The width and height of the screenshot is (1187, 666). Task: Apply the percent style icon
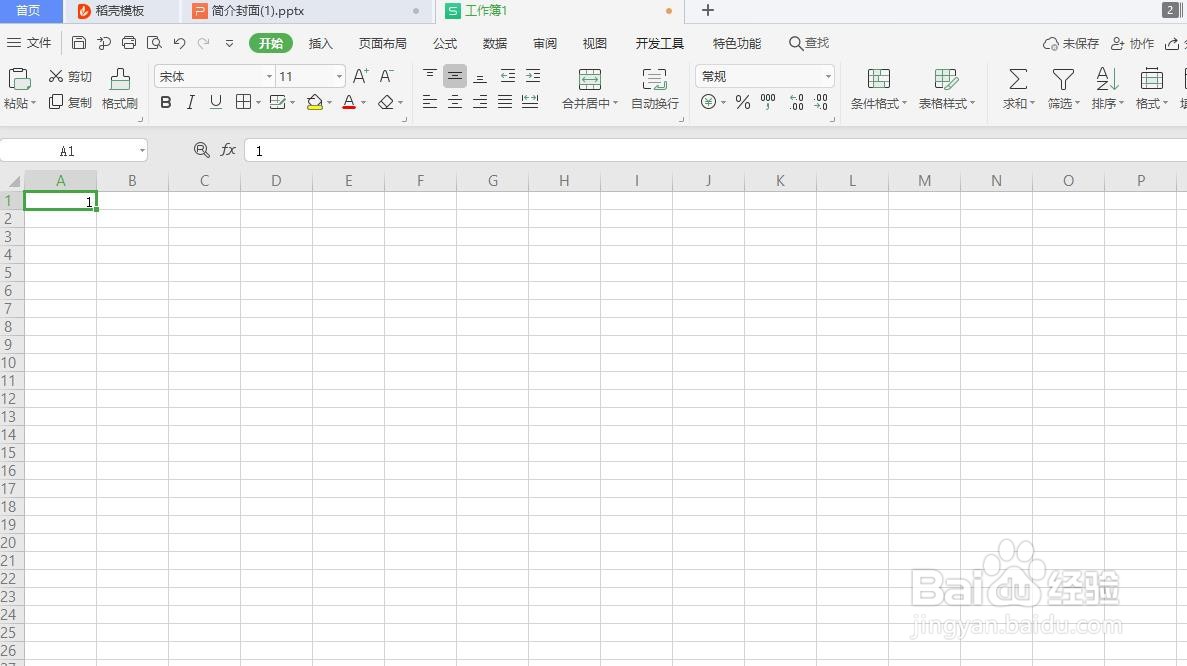click(742, 101)
